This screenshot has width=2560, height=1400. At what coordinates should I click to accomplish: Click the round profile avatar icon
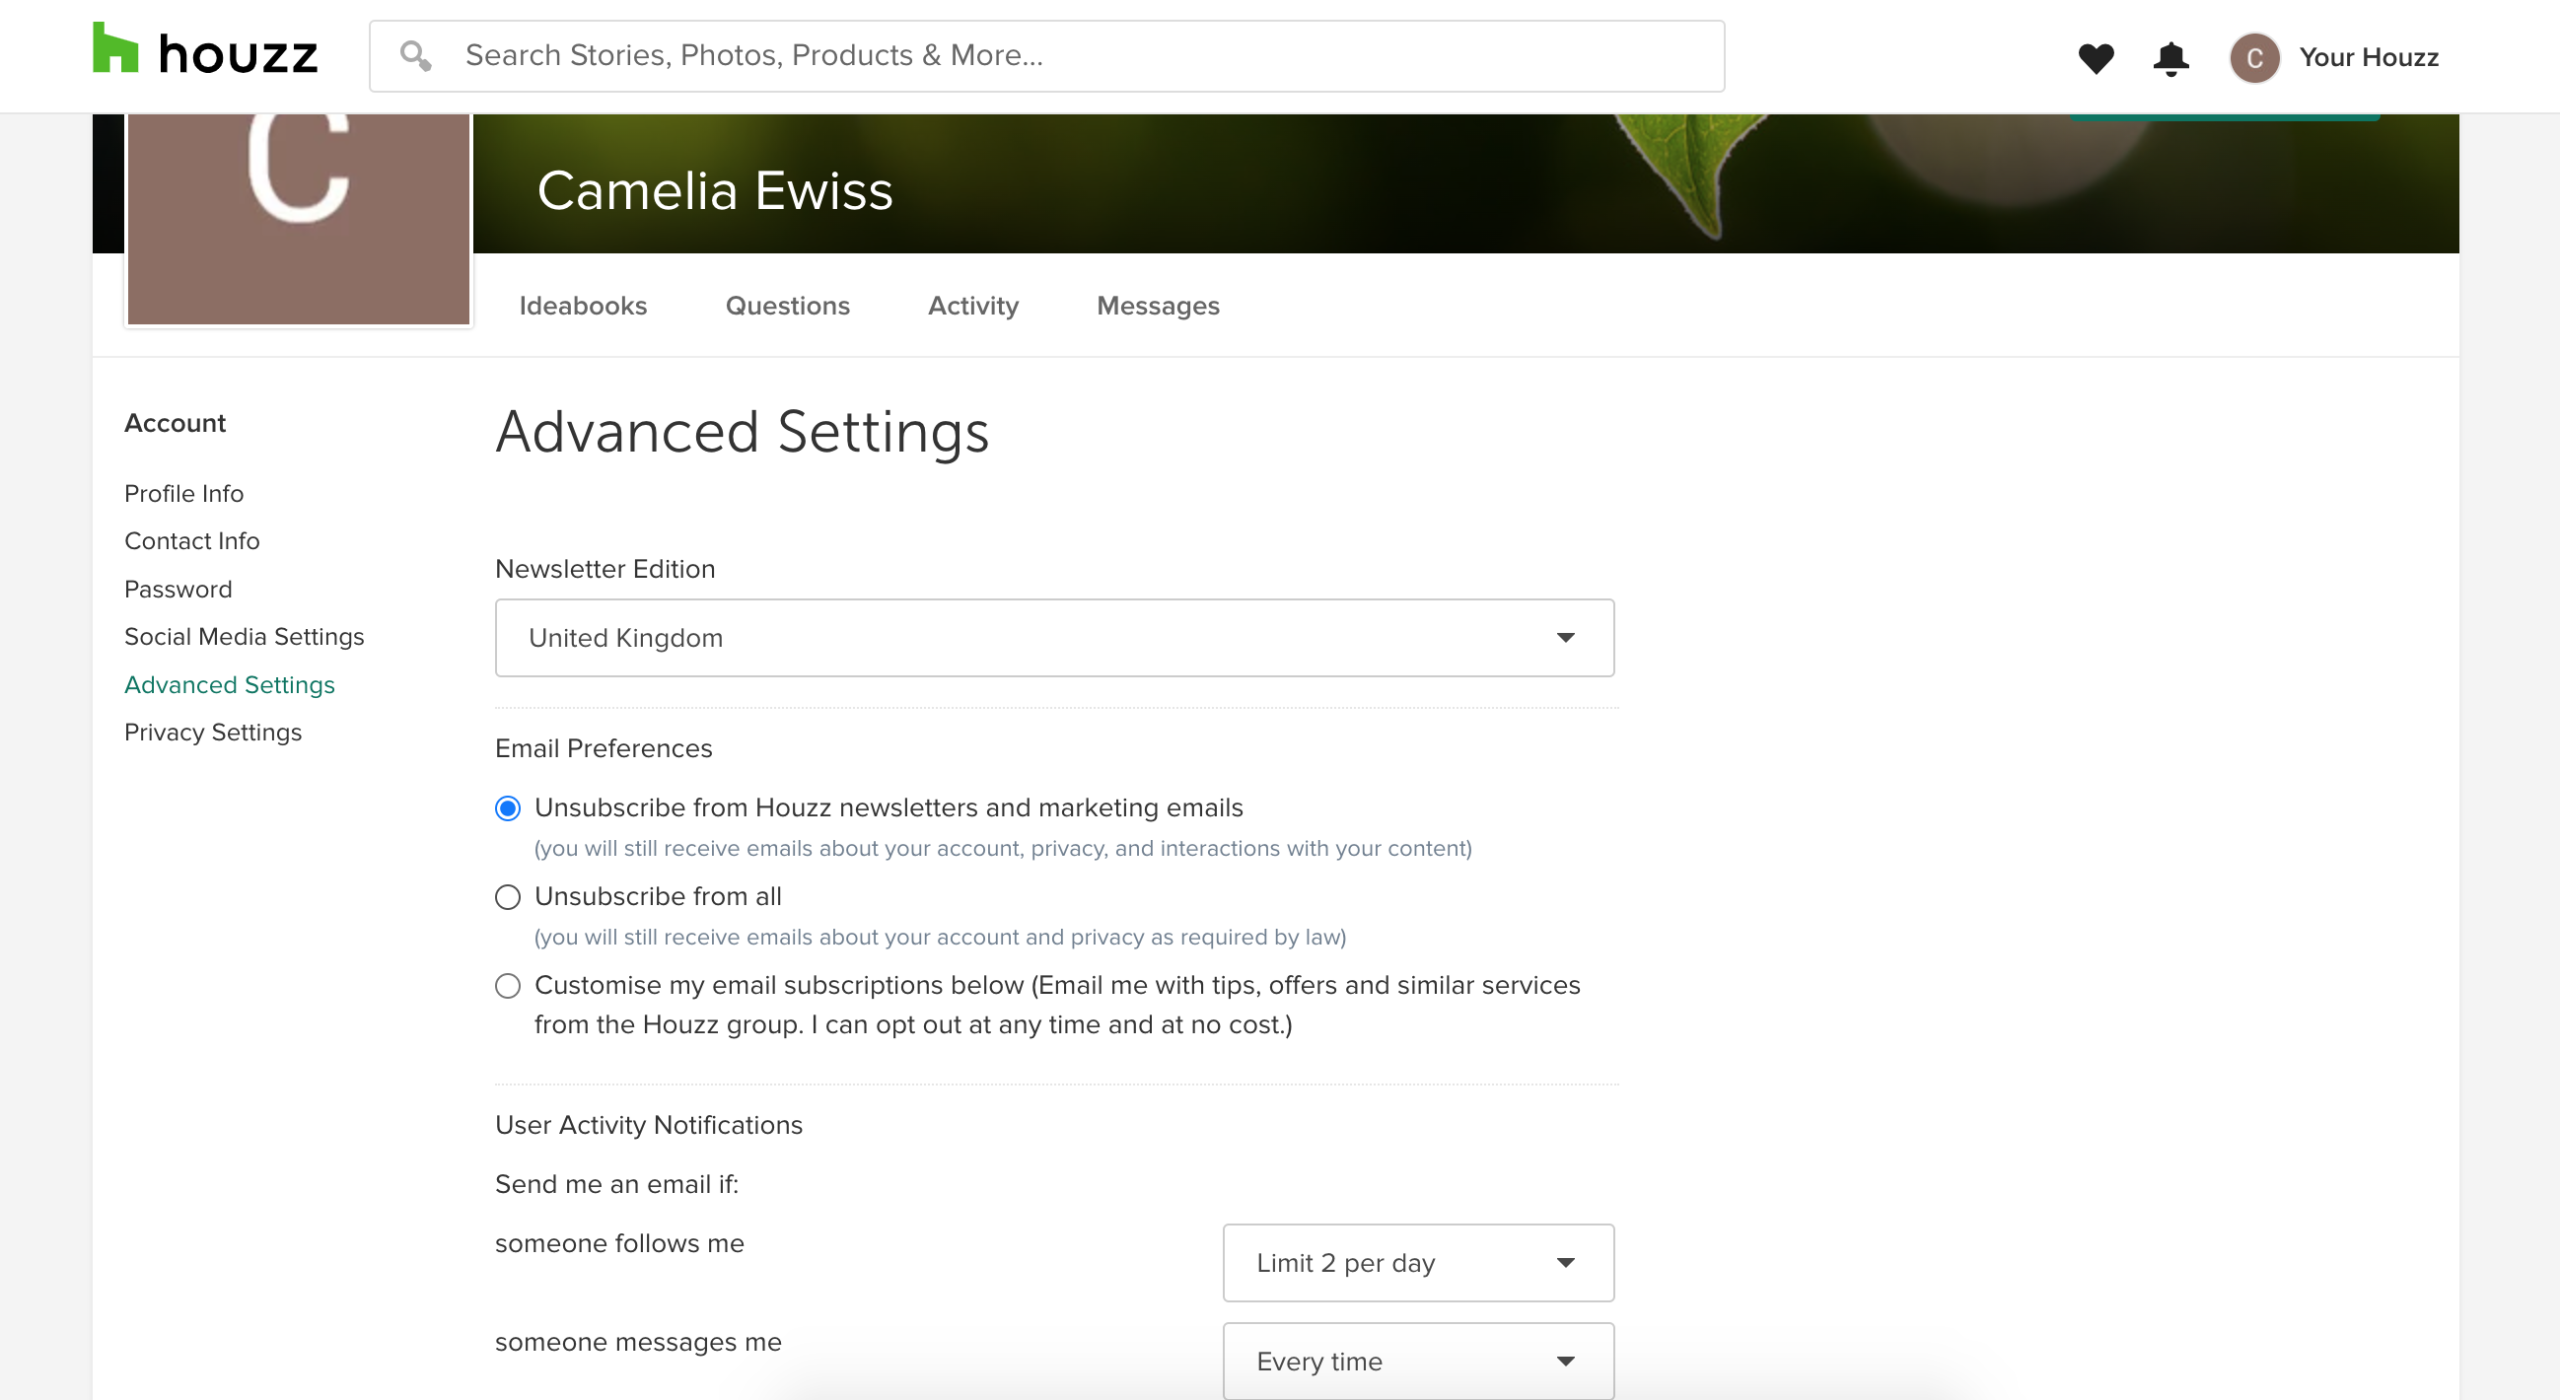(2254, 58)
